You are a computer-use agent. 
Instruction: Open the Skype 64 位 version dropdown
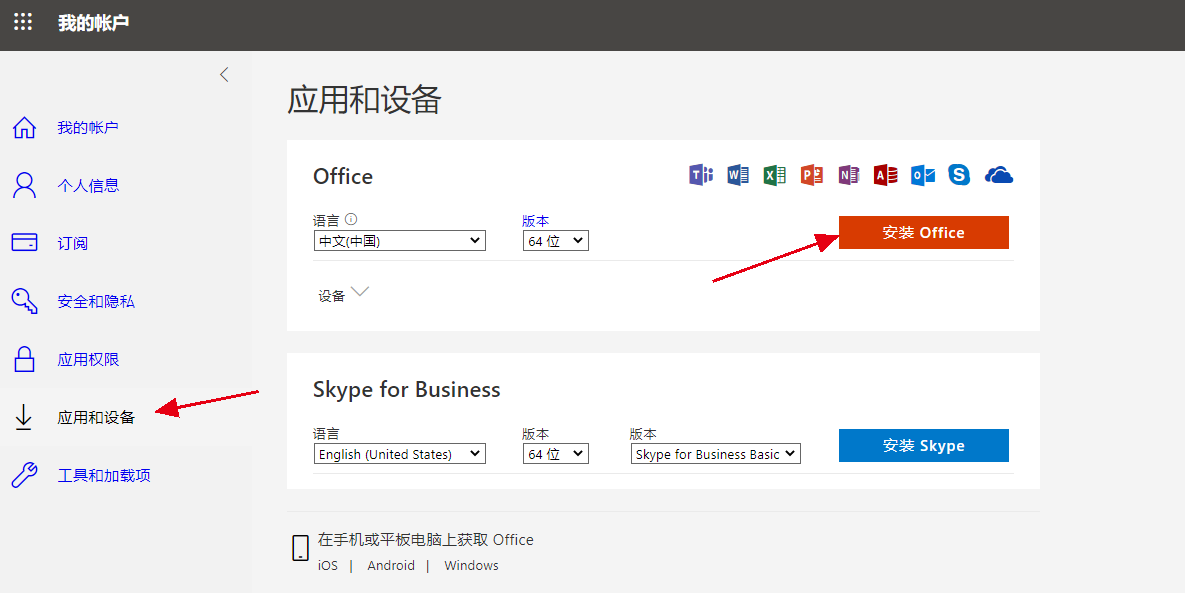point(555,454)
